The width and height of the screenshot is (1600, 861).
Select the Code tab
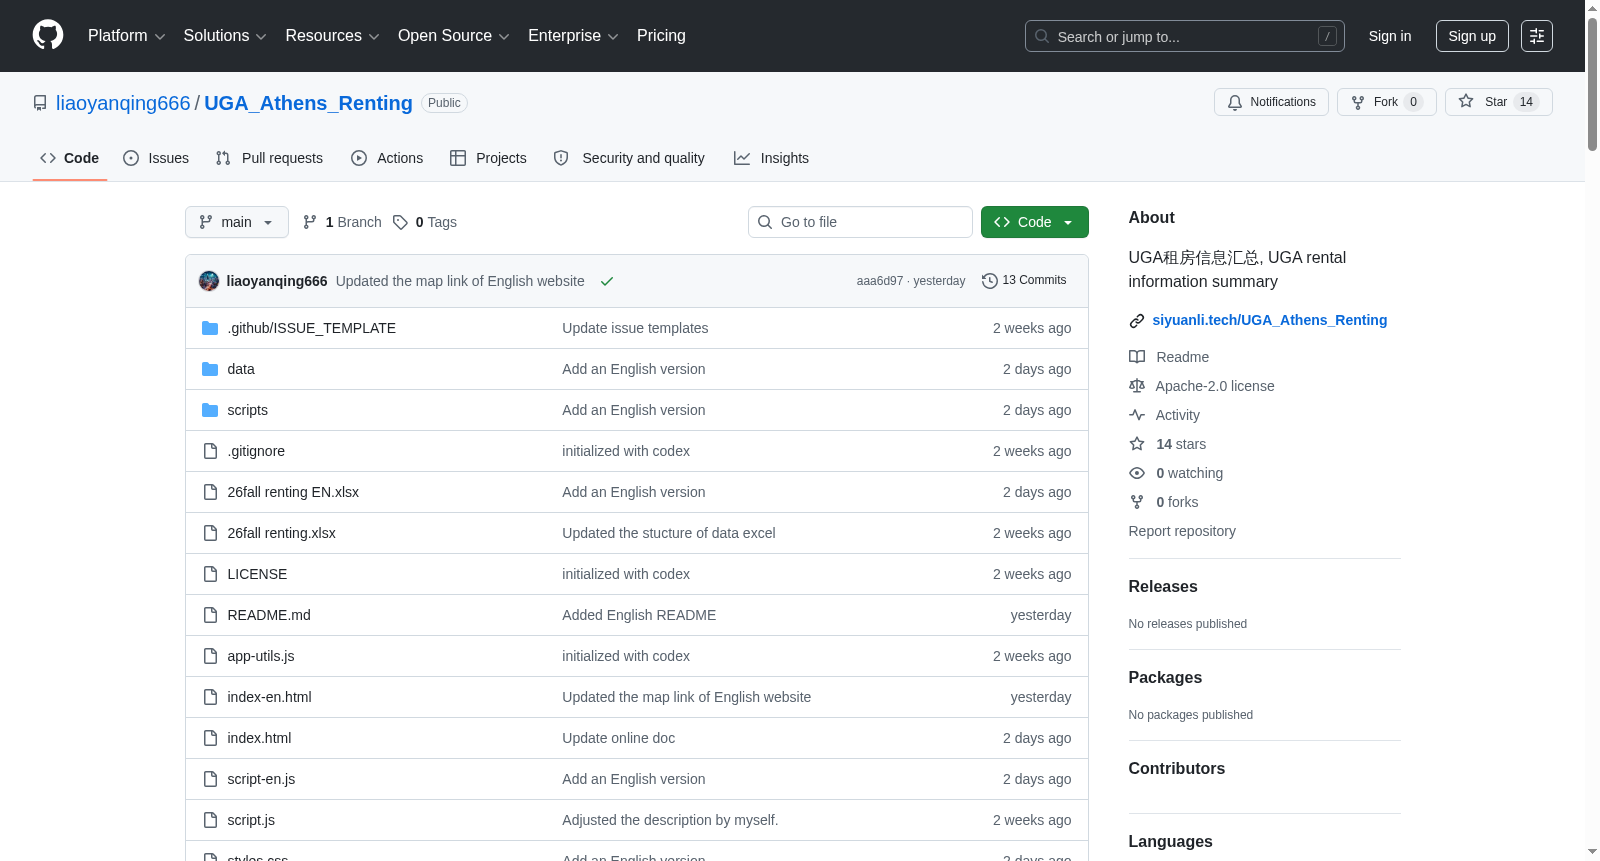point(70,158)
